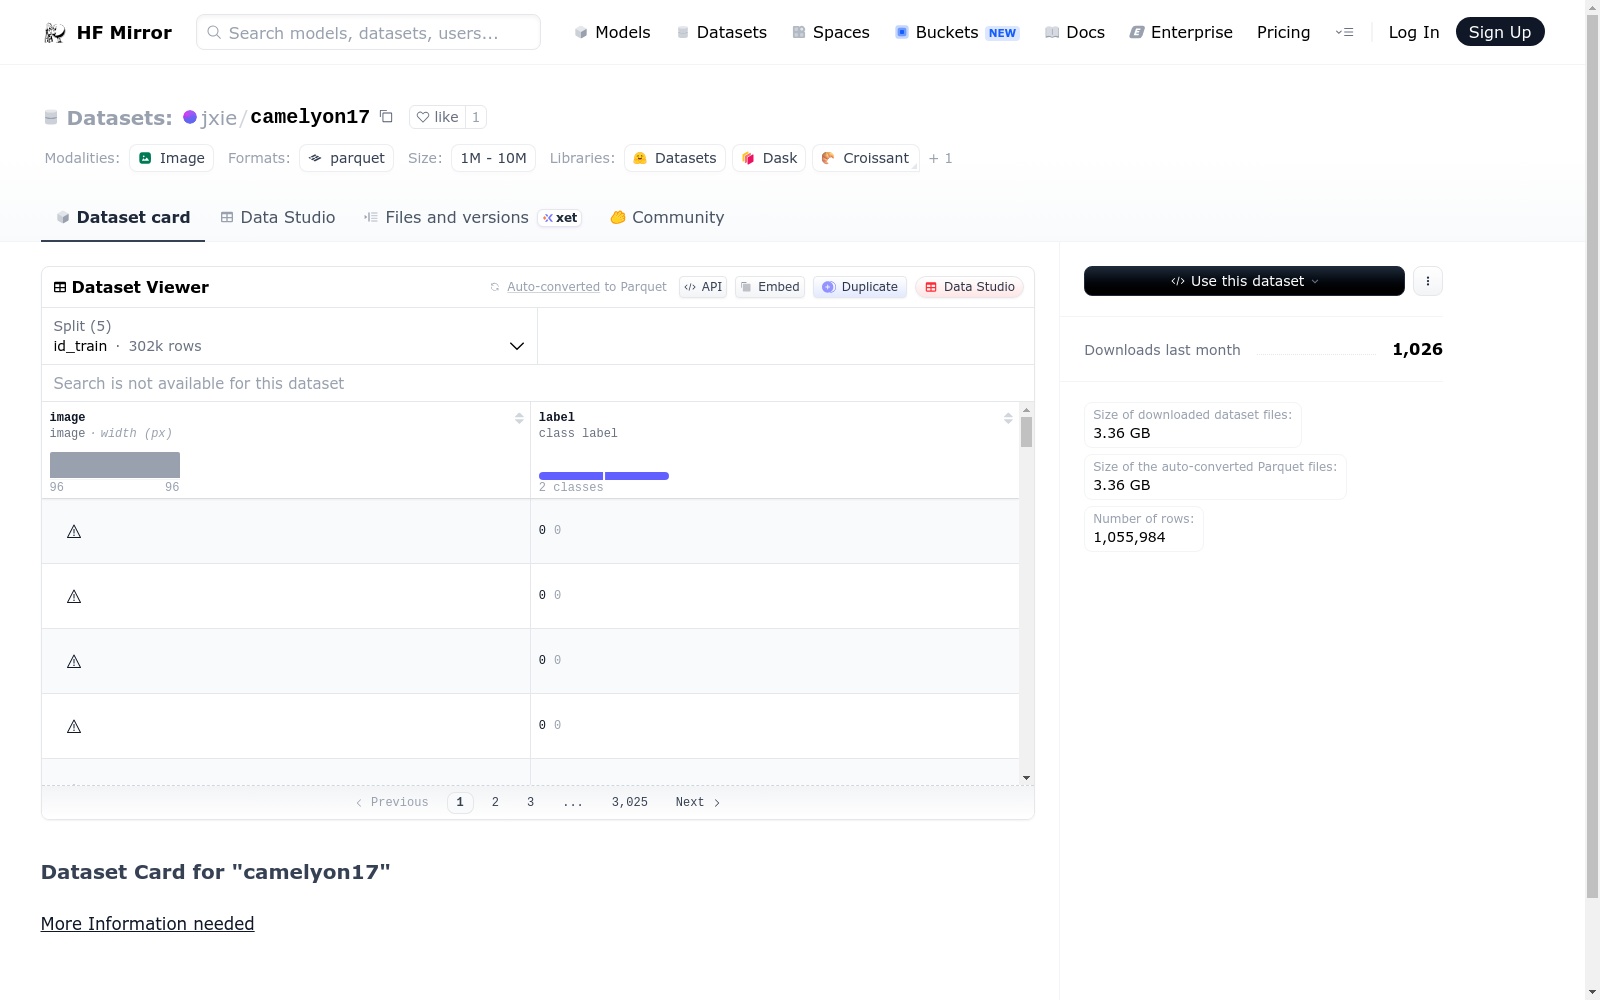Viewport: 1600px width, 1000px height.
Task: Click the API button in viewer
Action: pyautogui.click(x=703, y=287)
